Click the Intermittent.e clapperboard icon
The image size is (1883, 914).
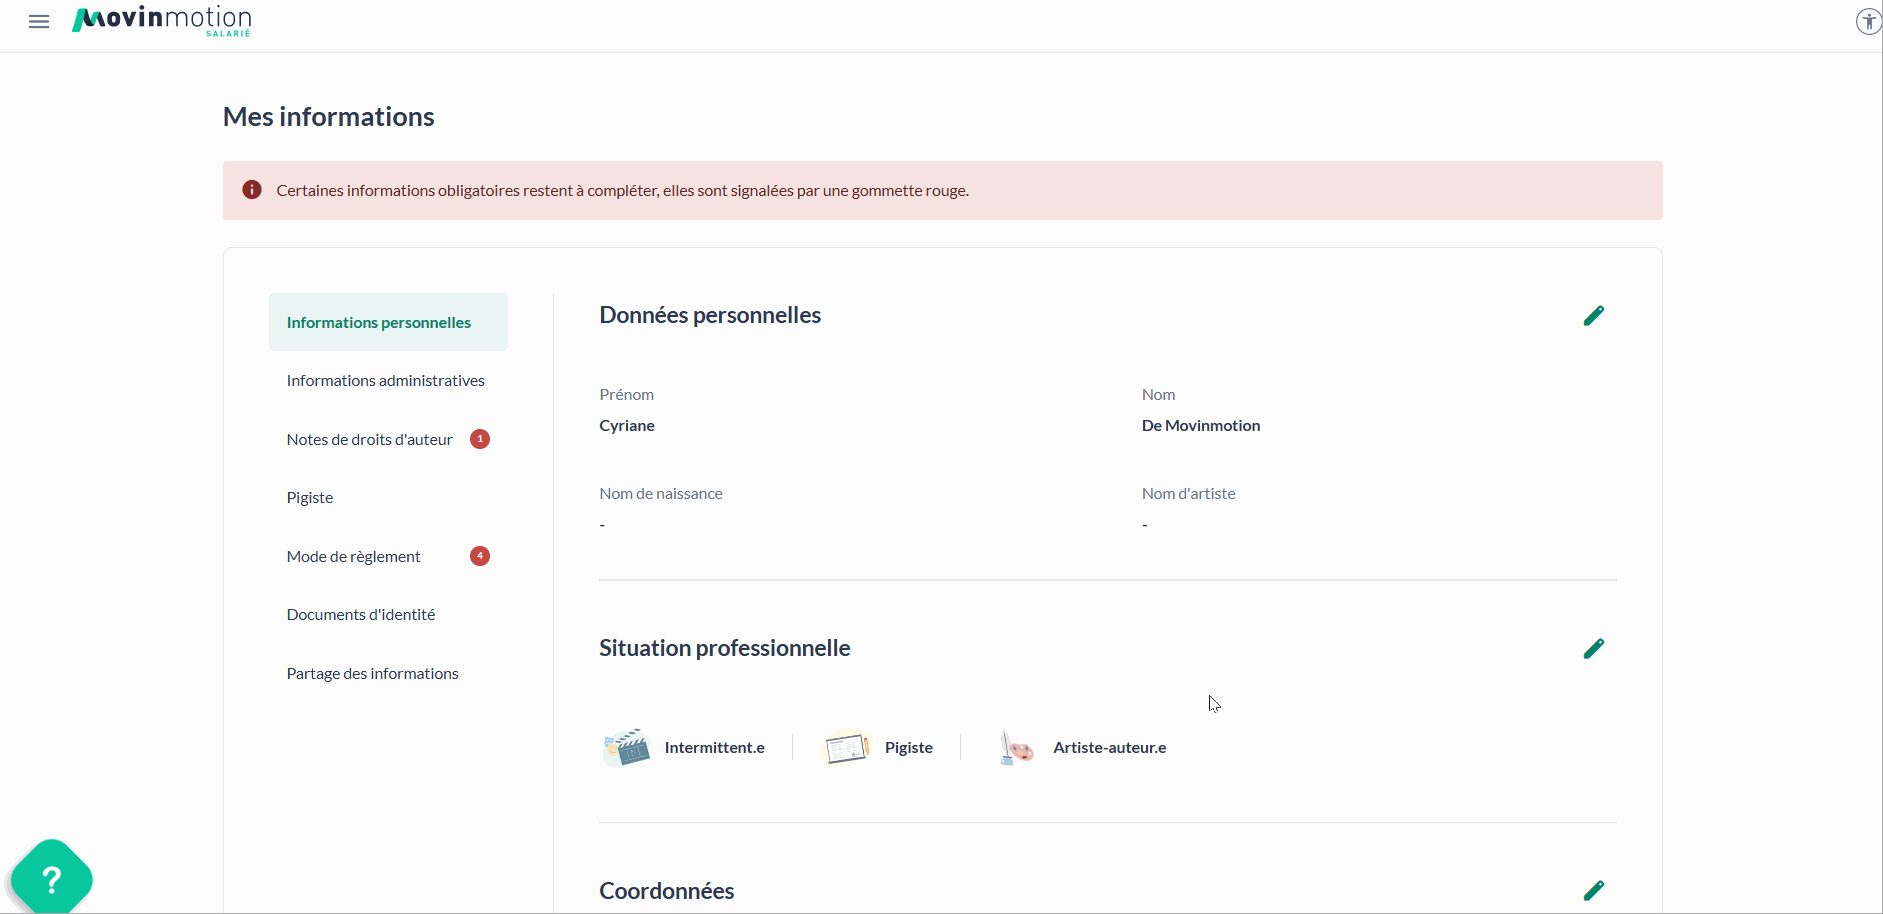(x=627, y=748)
